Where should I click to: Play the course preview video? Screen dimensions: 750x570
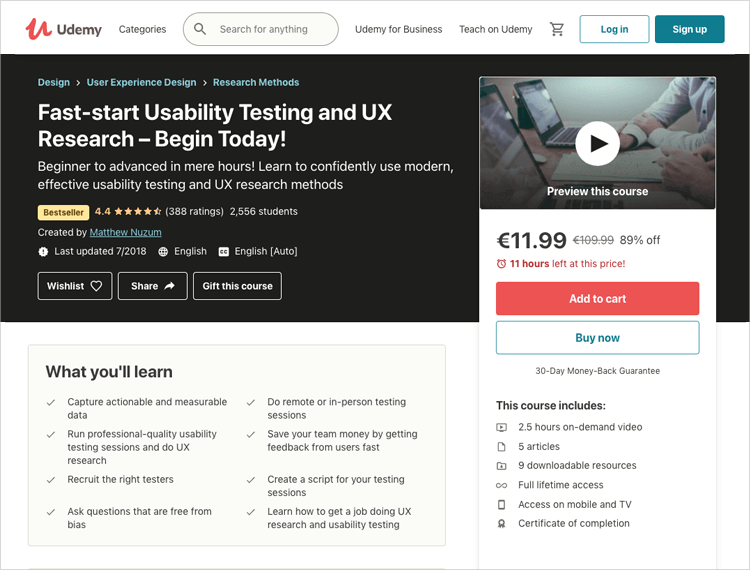click(597, 143)
